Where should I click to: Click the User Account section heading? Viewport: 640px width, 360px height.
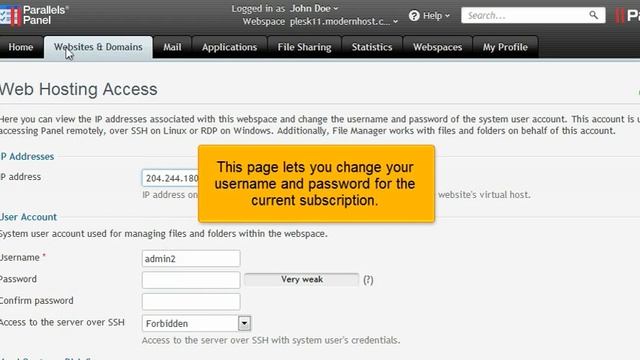[28, 217]
